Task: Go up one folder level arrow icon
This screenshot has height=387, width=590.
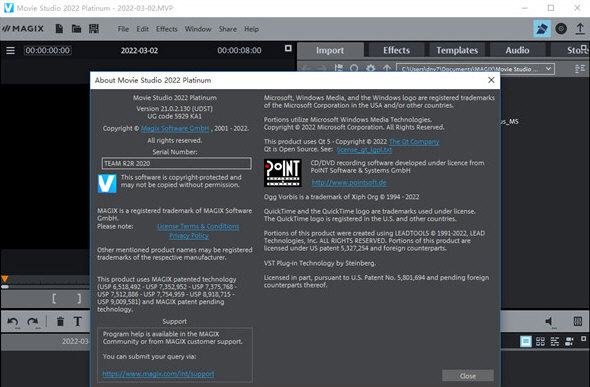Action: (x=387, y=69)
